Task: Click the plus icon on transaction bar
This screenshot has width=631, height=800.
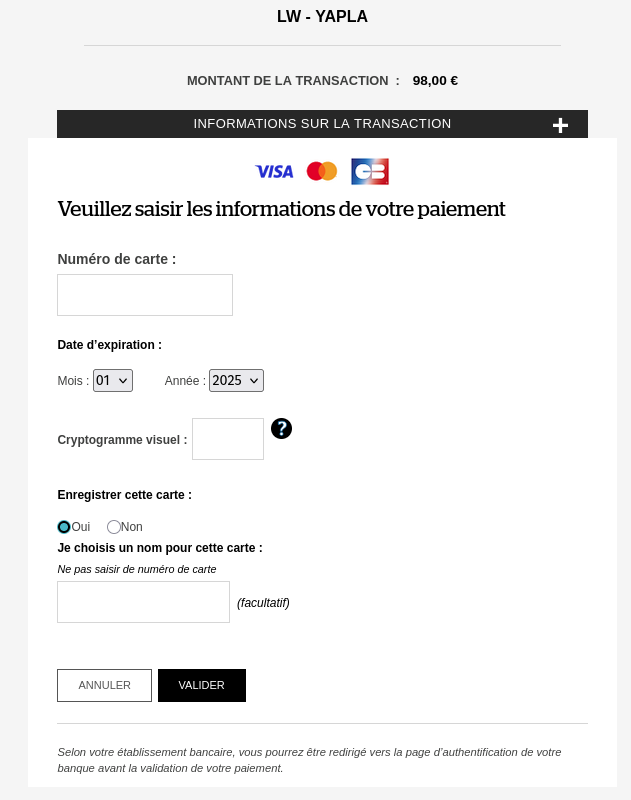Action: [560, 125]
